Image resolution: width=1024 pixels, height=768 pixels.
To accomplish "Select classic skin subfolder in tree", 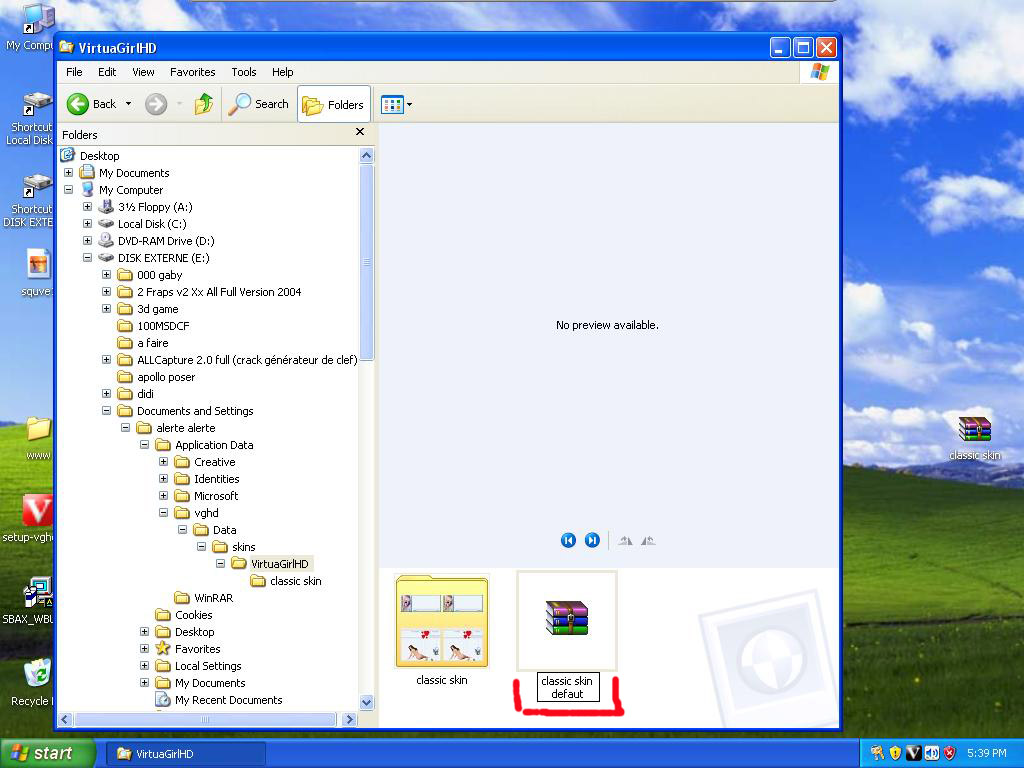I will coord(296,581).
